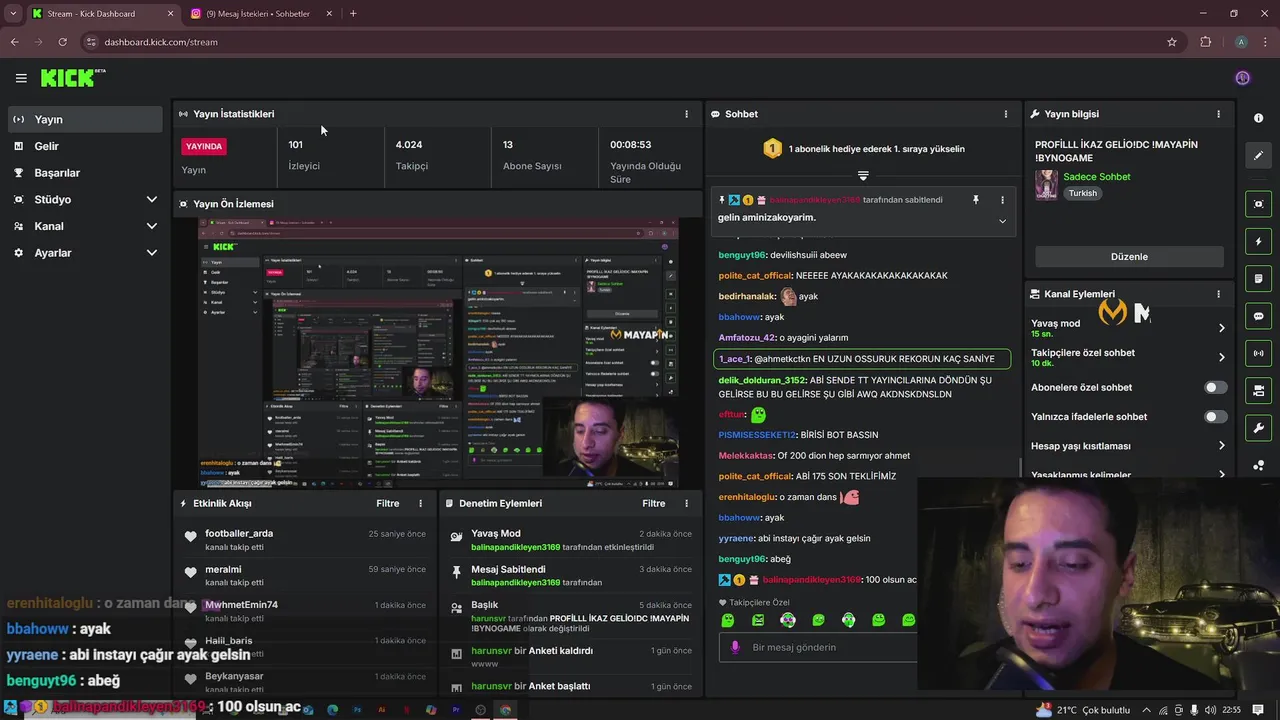
Task: Bookmark this page with the star icon
Action: click(1172, 42)
